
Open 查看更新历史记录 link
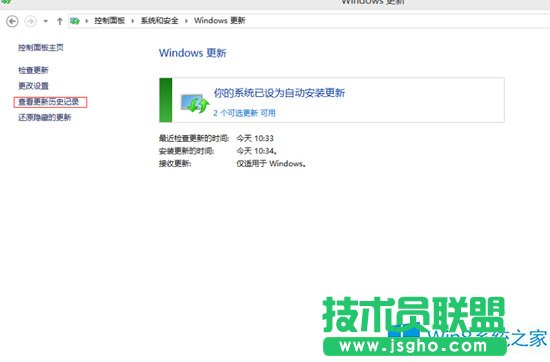(49, 102)
